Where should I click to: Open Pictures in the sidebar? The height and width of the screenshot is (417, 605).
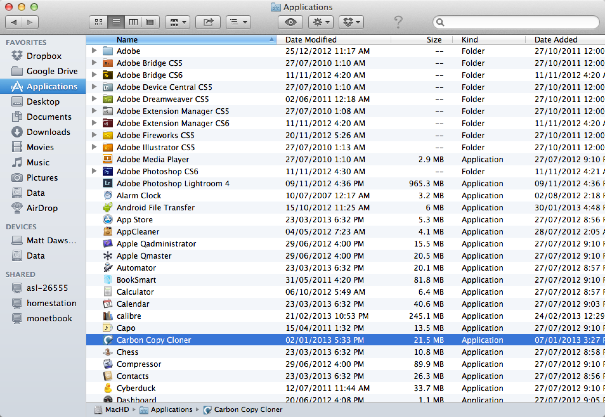tap(43, 177)
